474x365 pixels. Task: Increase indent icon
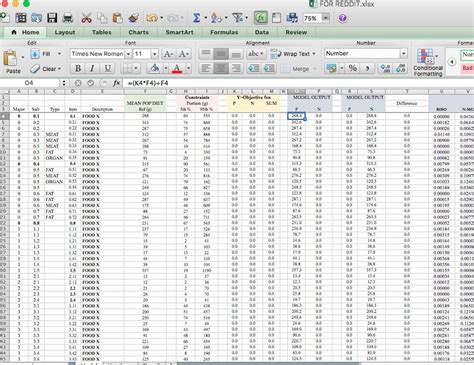click(269, 68)
